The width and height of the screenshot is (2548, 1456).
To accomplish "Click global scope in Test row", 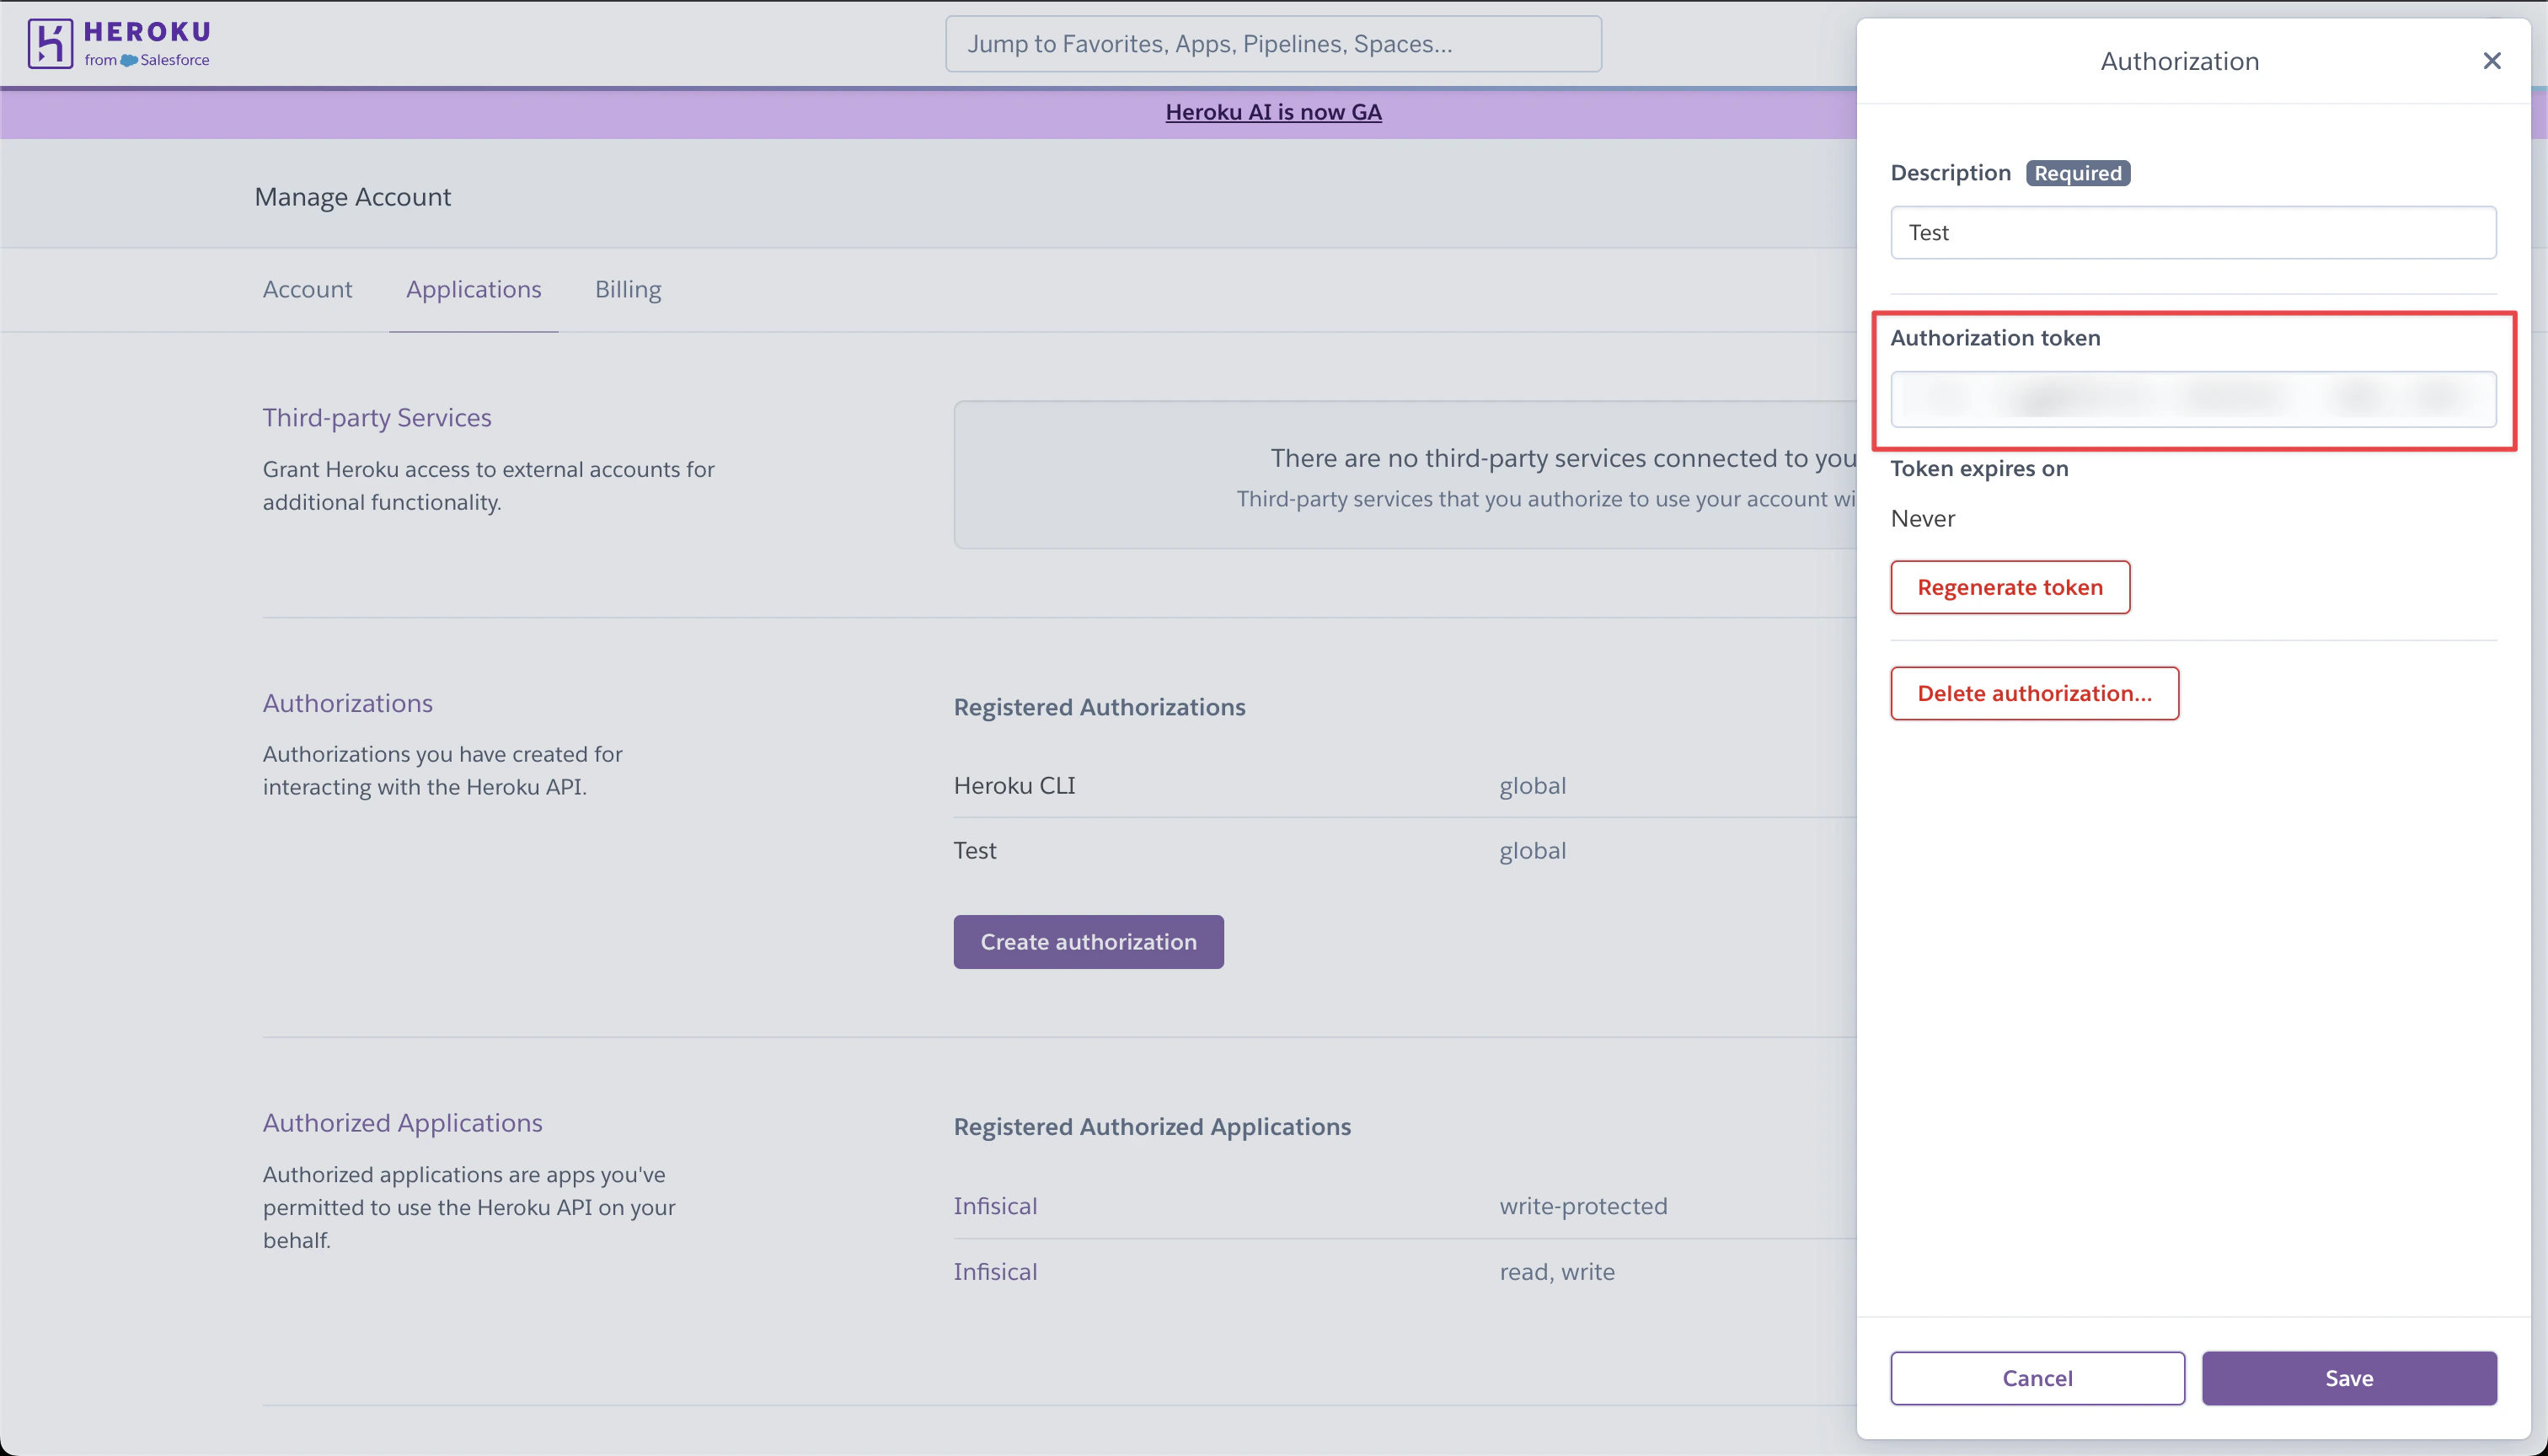I will coord(1532,851).
